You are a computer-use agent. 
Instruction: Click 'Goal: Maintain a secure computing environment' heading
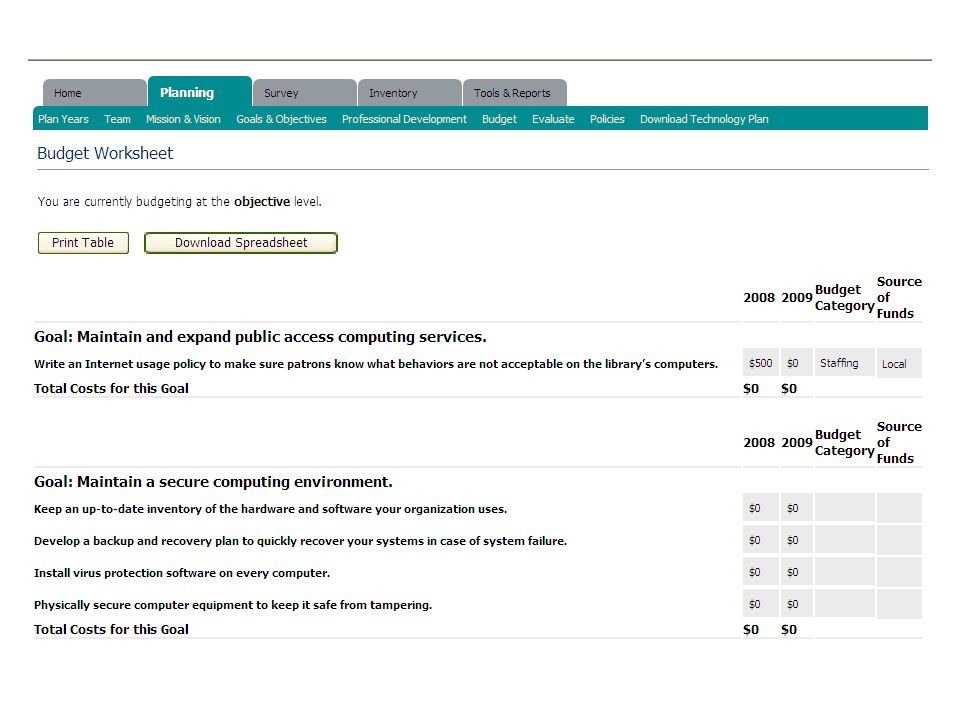click(213, 482)
